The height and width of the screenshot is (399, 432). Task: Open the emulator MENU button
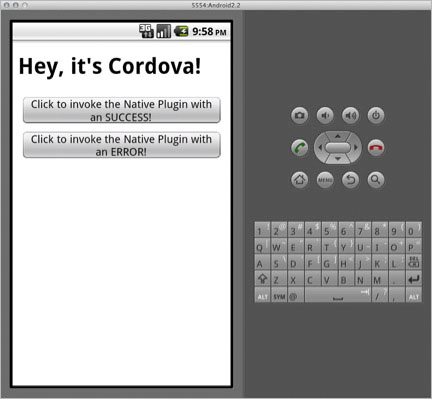click(x=325, y=180)
